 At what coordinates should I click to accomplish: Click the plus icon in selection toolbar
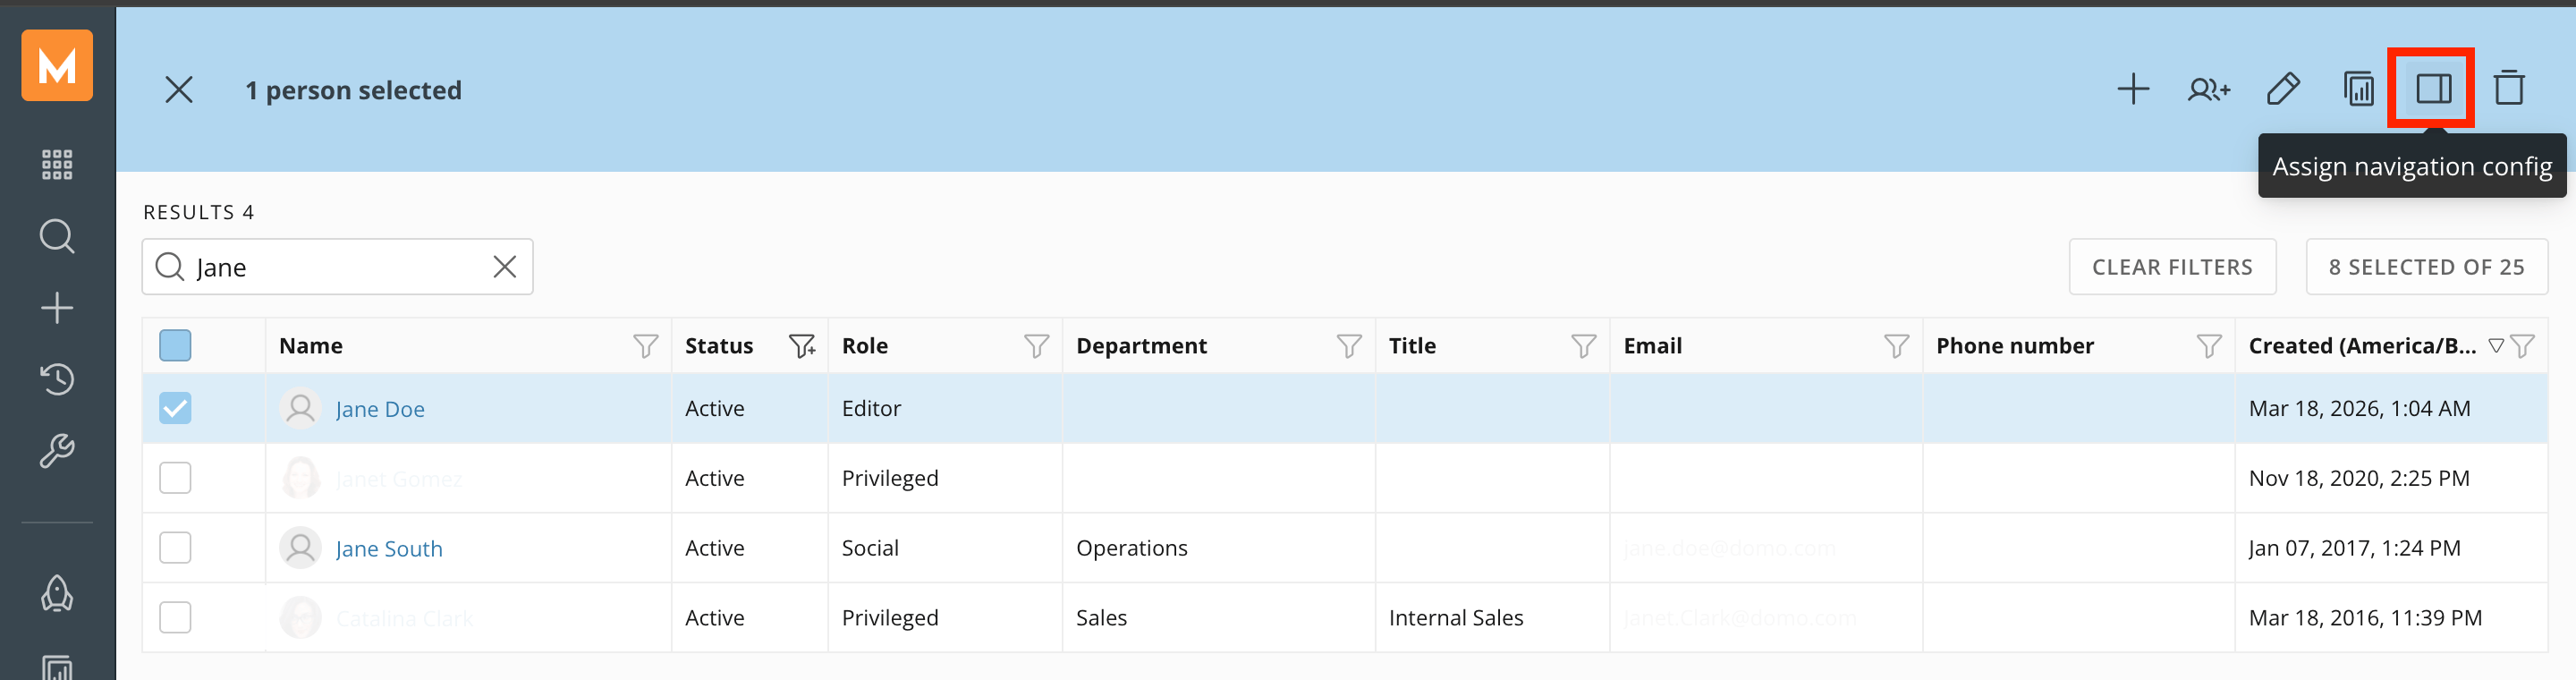click(2132, 89)
